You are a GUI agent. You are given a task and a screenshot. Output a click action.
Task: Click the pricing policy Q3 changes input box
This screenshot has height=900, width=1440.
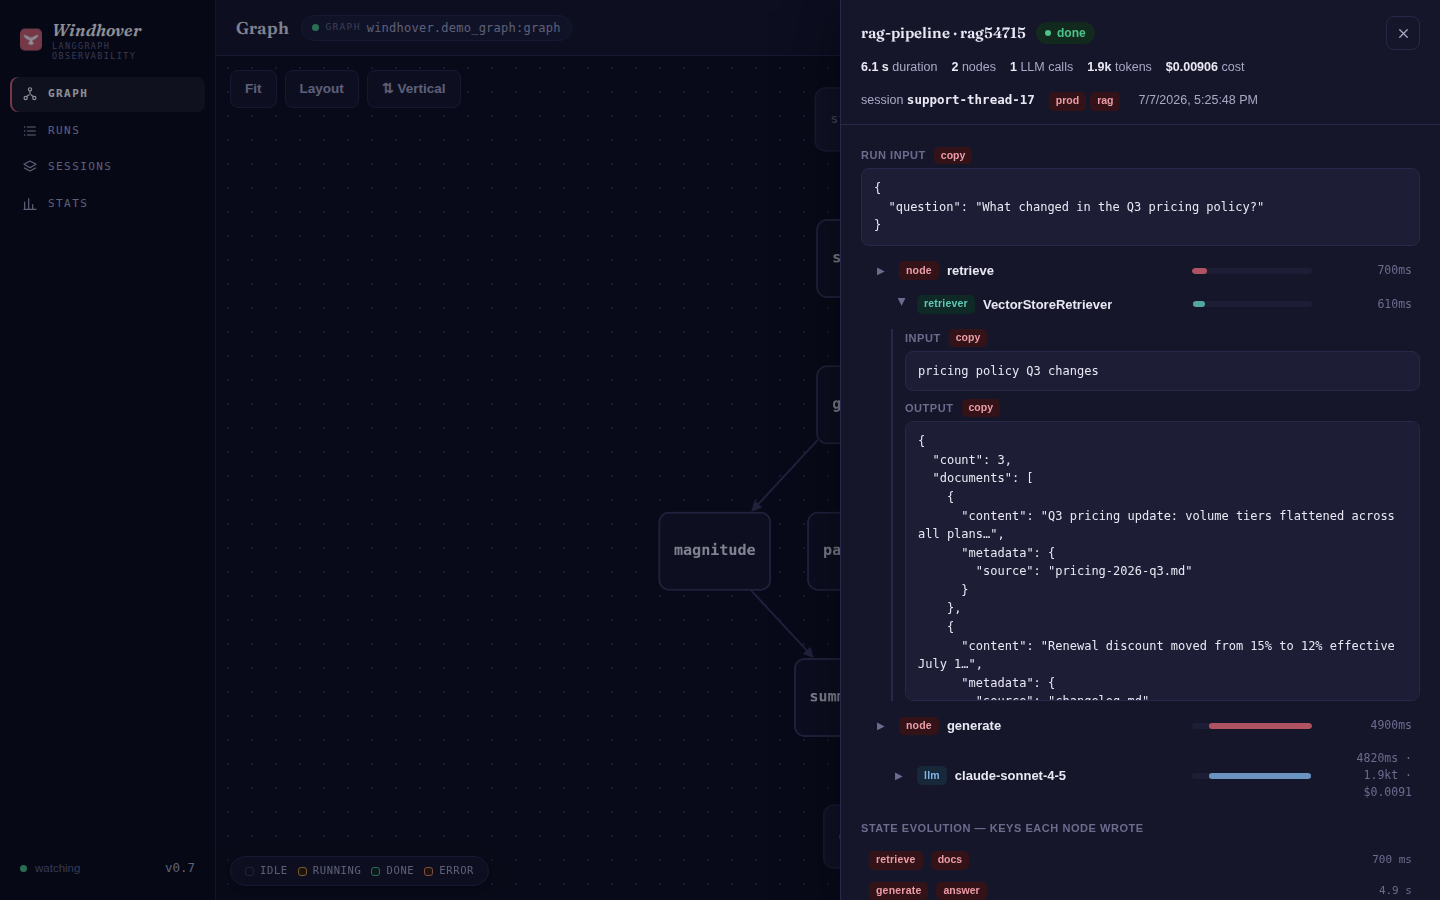[x=1162, y=371]
